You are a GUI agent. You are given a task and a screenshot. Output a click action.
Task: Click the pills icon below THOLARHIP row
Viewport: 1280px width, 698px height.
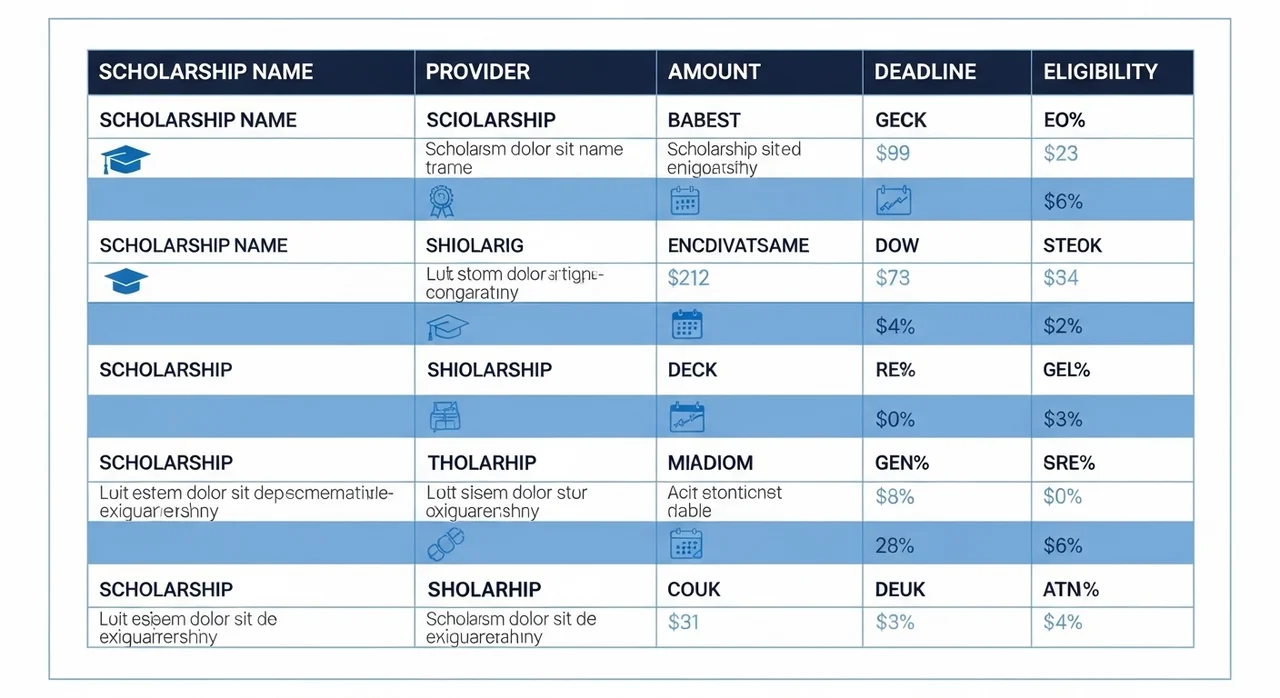[446, 544]
